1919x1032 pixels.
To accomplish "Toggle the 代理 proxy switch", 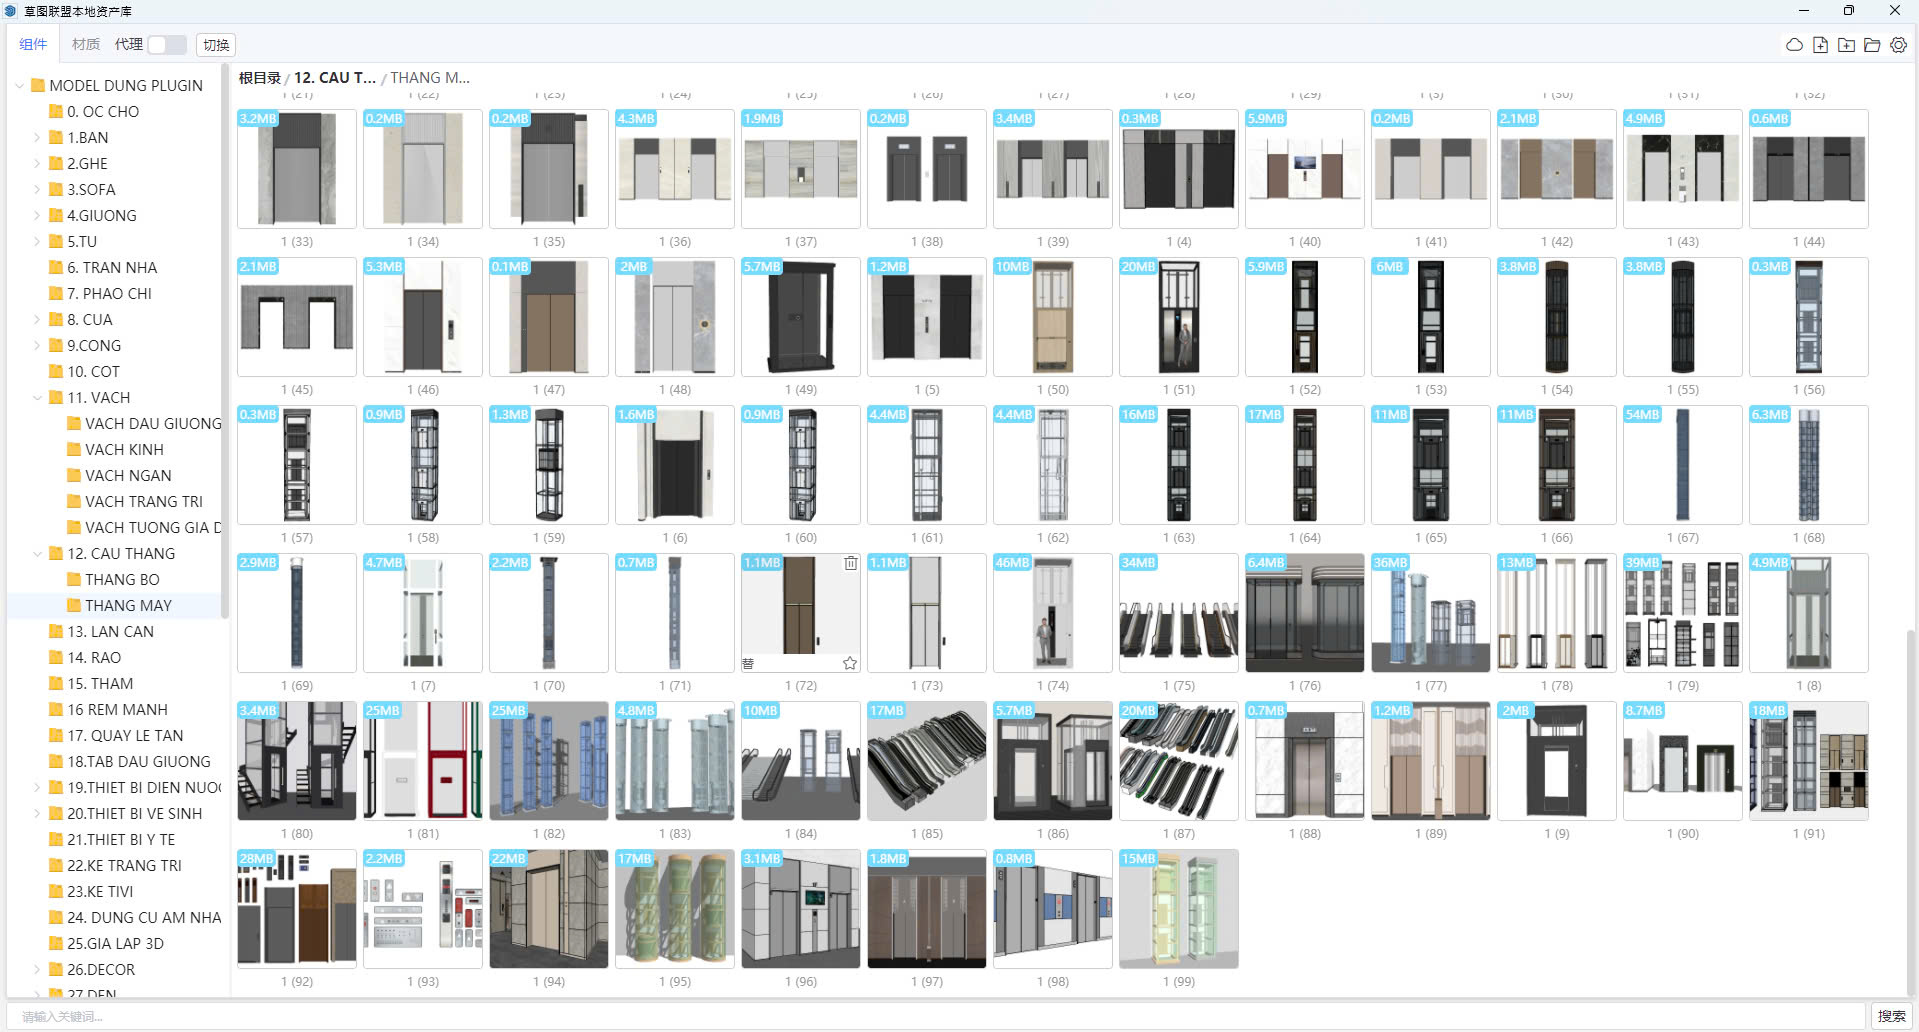I will pyautogui.click(x=166, y=45).
